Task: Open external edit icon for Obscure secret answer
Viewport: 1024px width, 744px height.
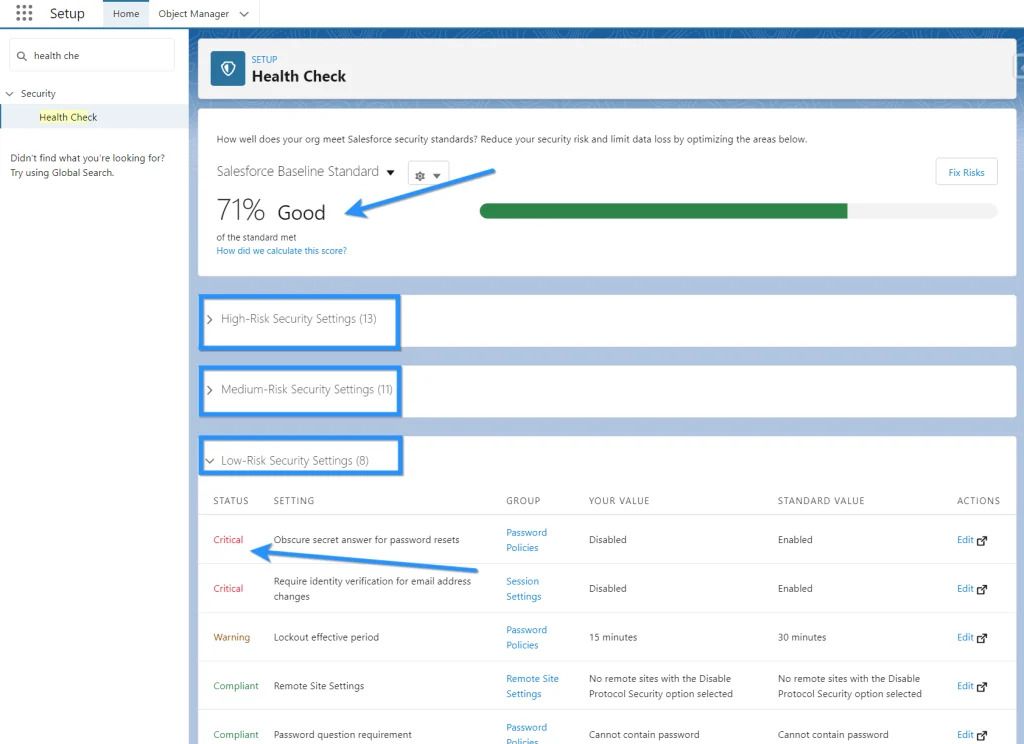Action: pos(981,540)
